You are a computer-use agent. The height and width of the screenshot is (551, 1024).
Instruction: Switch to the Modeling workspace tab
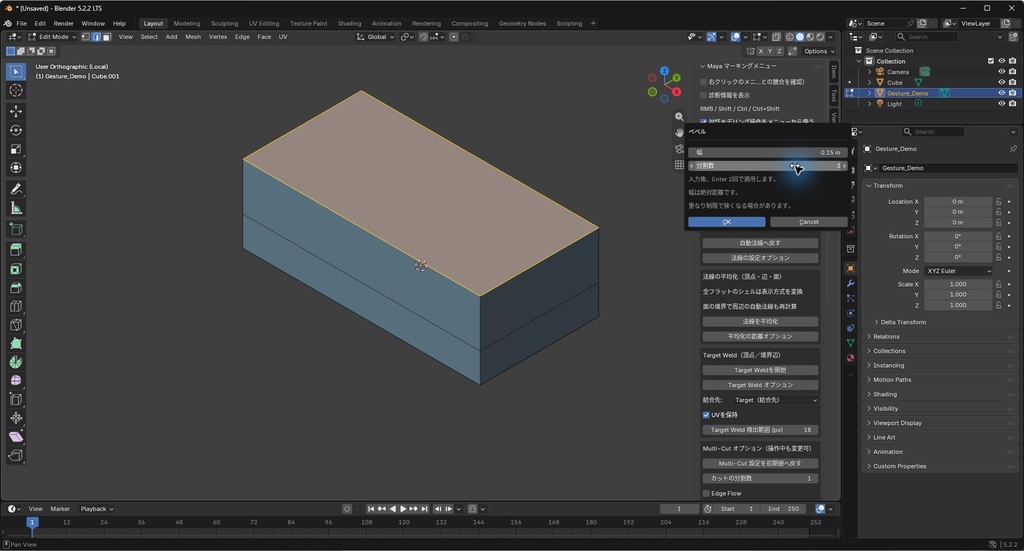(x=187, y=24)
